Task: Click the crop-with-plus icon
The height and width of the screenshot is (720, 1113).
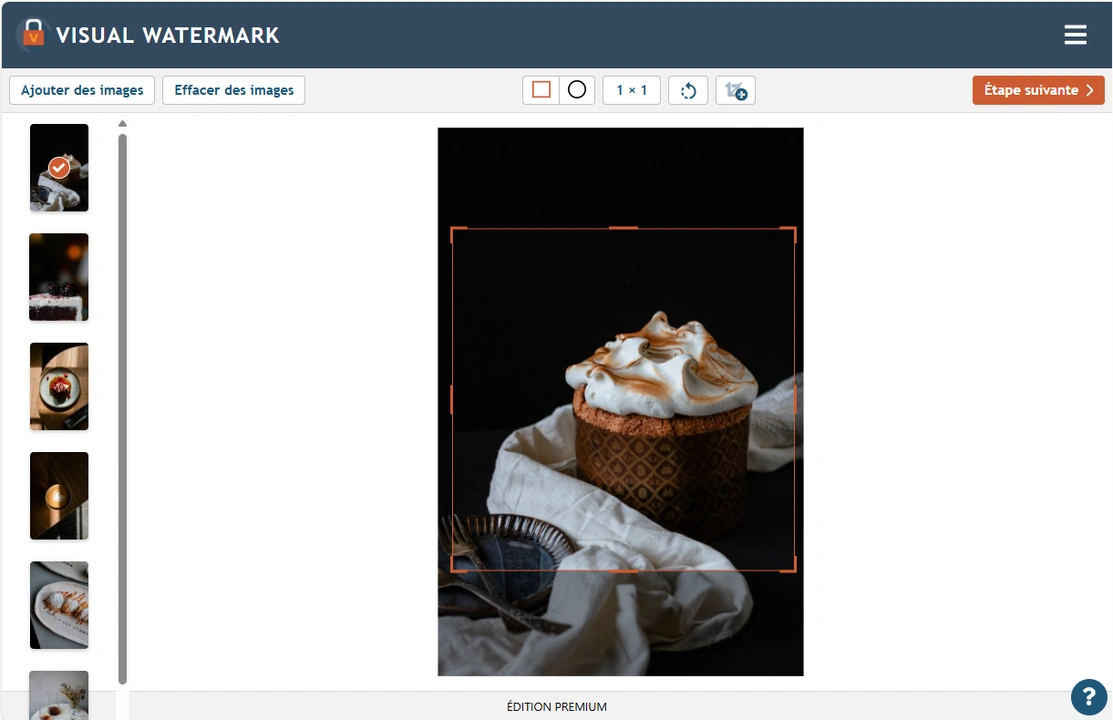Action: click(x=735, y=90)
